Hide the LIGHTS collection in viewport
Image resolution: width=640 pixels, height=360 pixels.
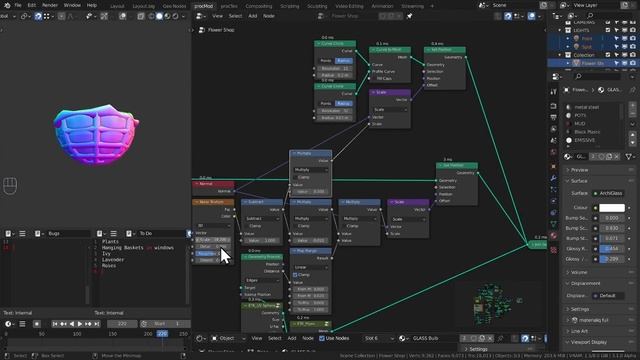pyautogui.click(x=624, y=30)
